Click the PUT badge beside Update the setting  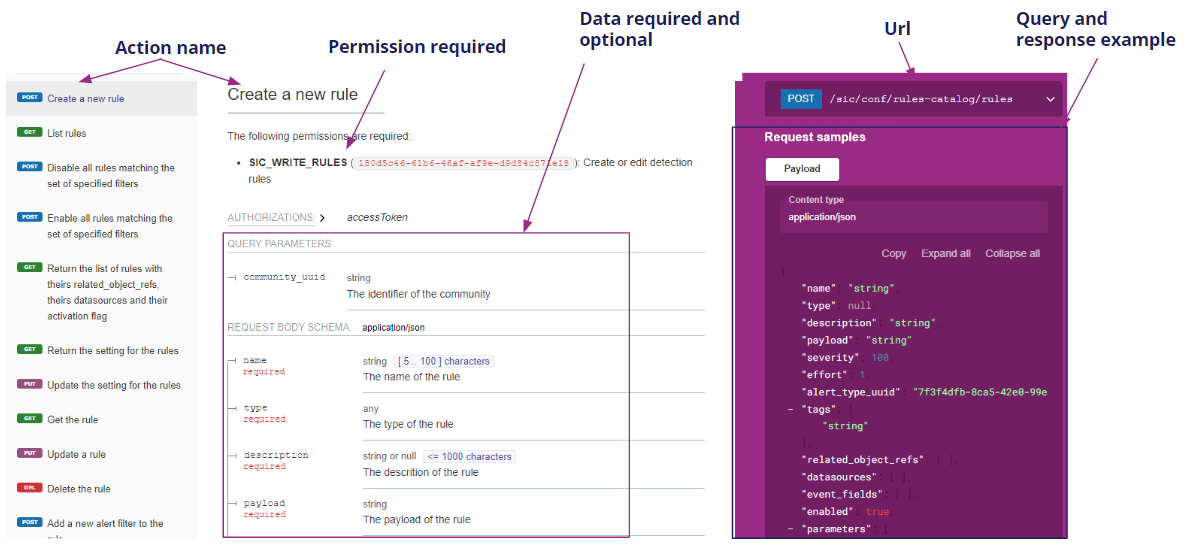tap(30, 384)
